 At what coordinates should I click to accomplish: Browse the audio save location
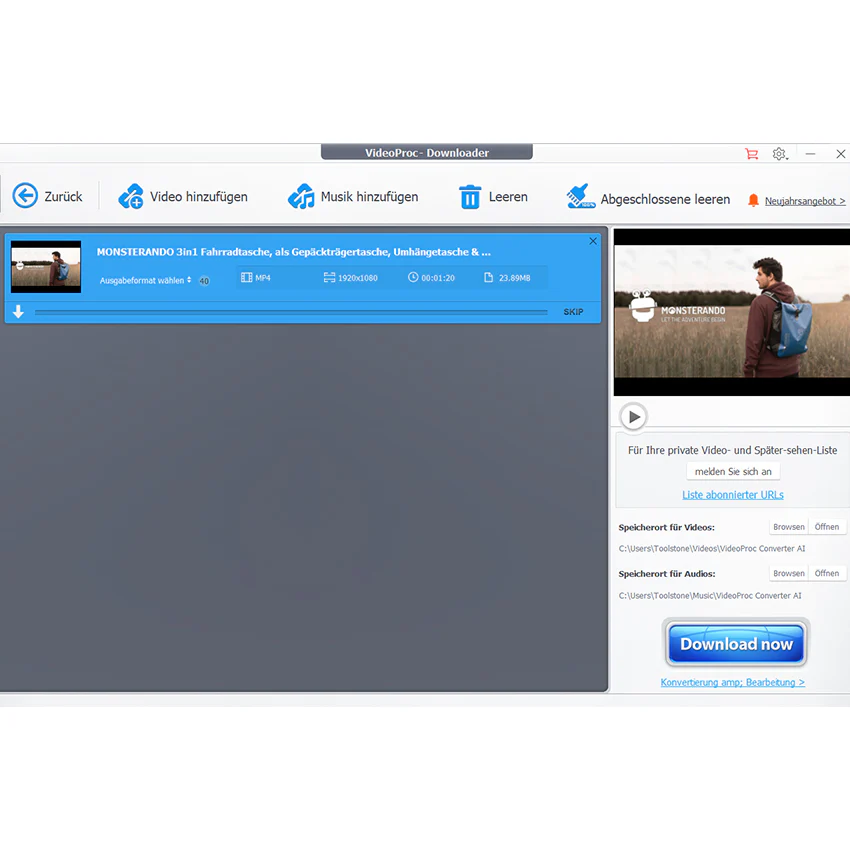pyautogui.click(x=789, y=574)
